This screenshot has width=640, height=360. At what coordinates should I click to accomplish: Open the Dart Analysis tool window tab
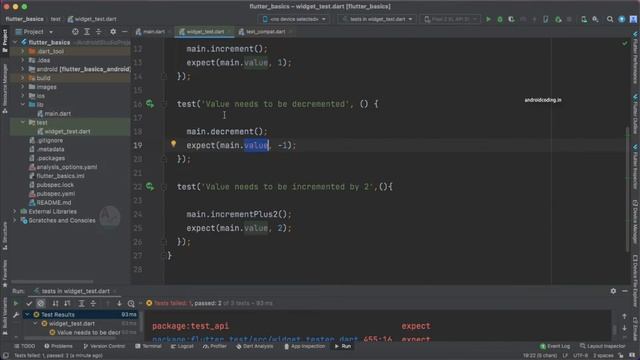click(255, 346)
